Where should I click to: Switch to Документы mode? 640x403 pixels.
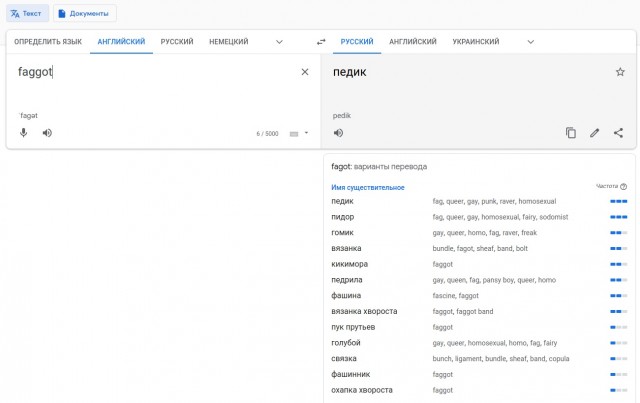pyautogui.click(x=84, y=13)
